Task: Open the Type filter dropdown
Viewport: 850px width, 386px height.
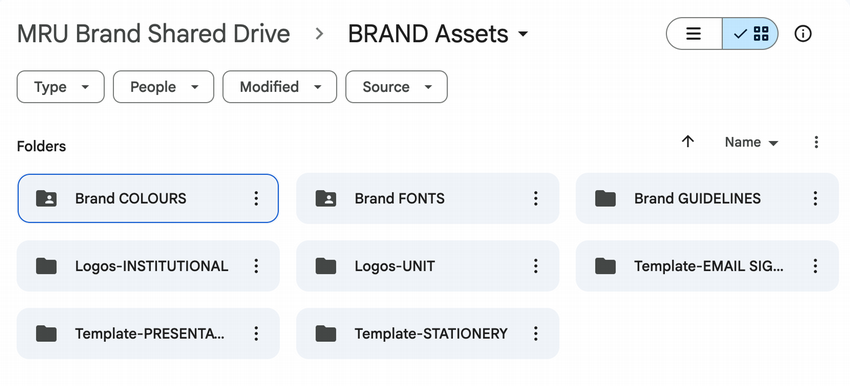Action: [x=61, y=87]
